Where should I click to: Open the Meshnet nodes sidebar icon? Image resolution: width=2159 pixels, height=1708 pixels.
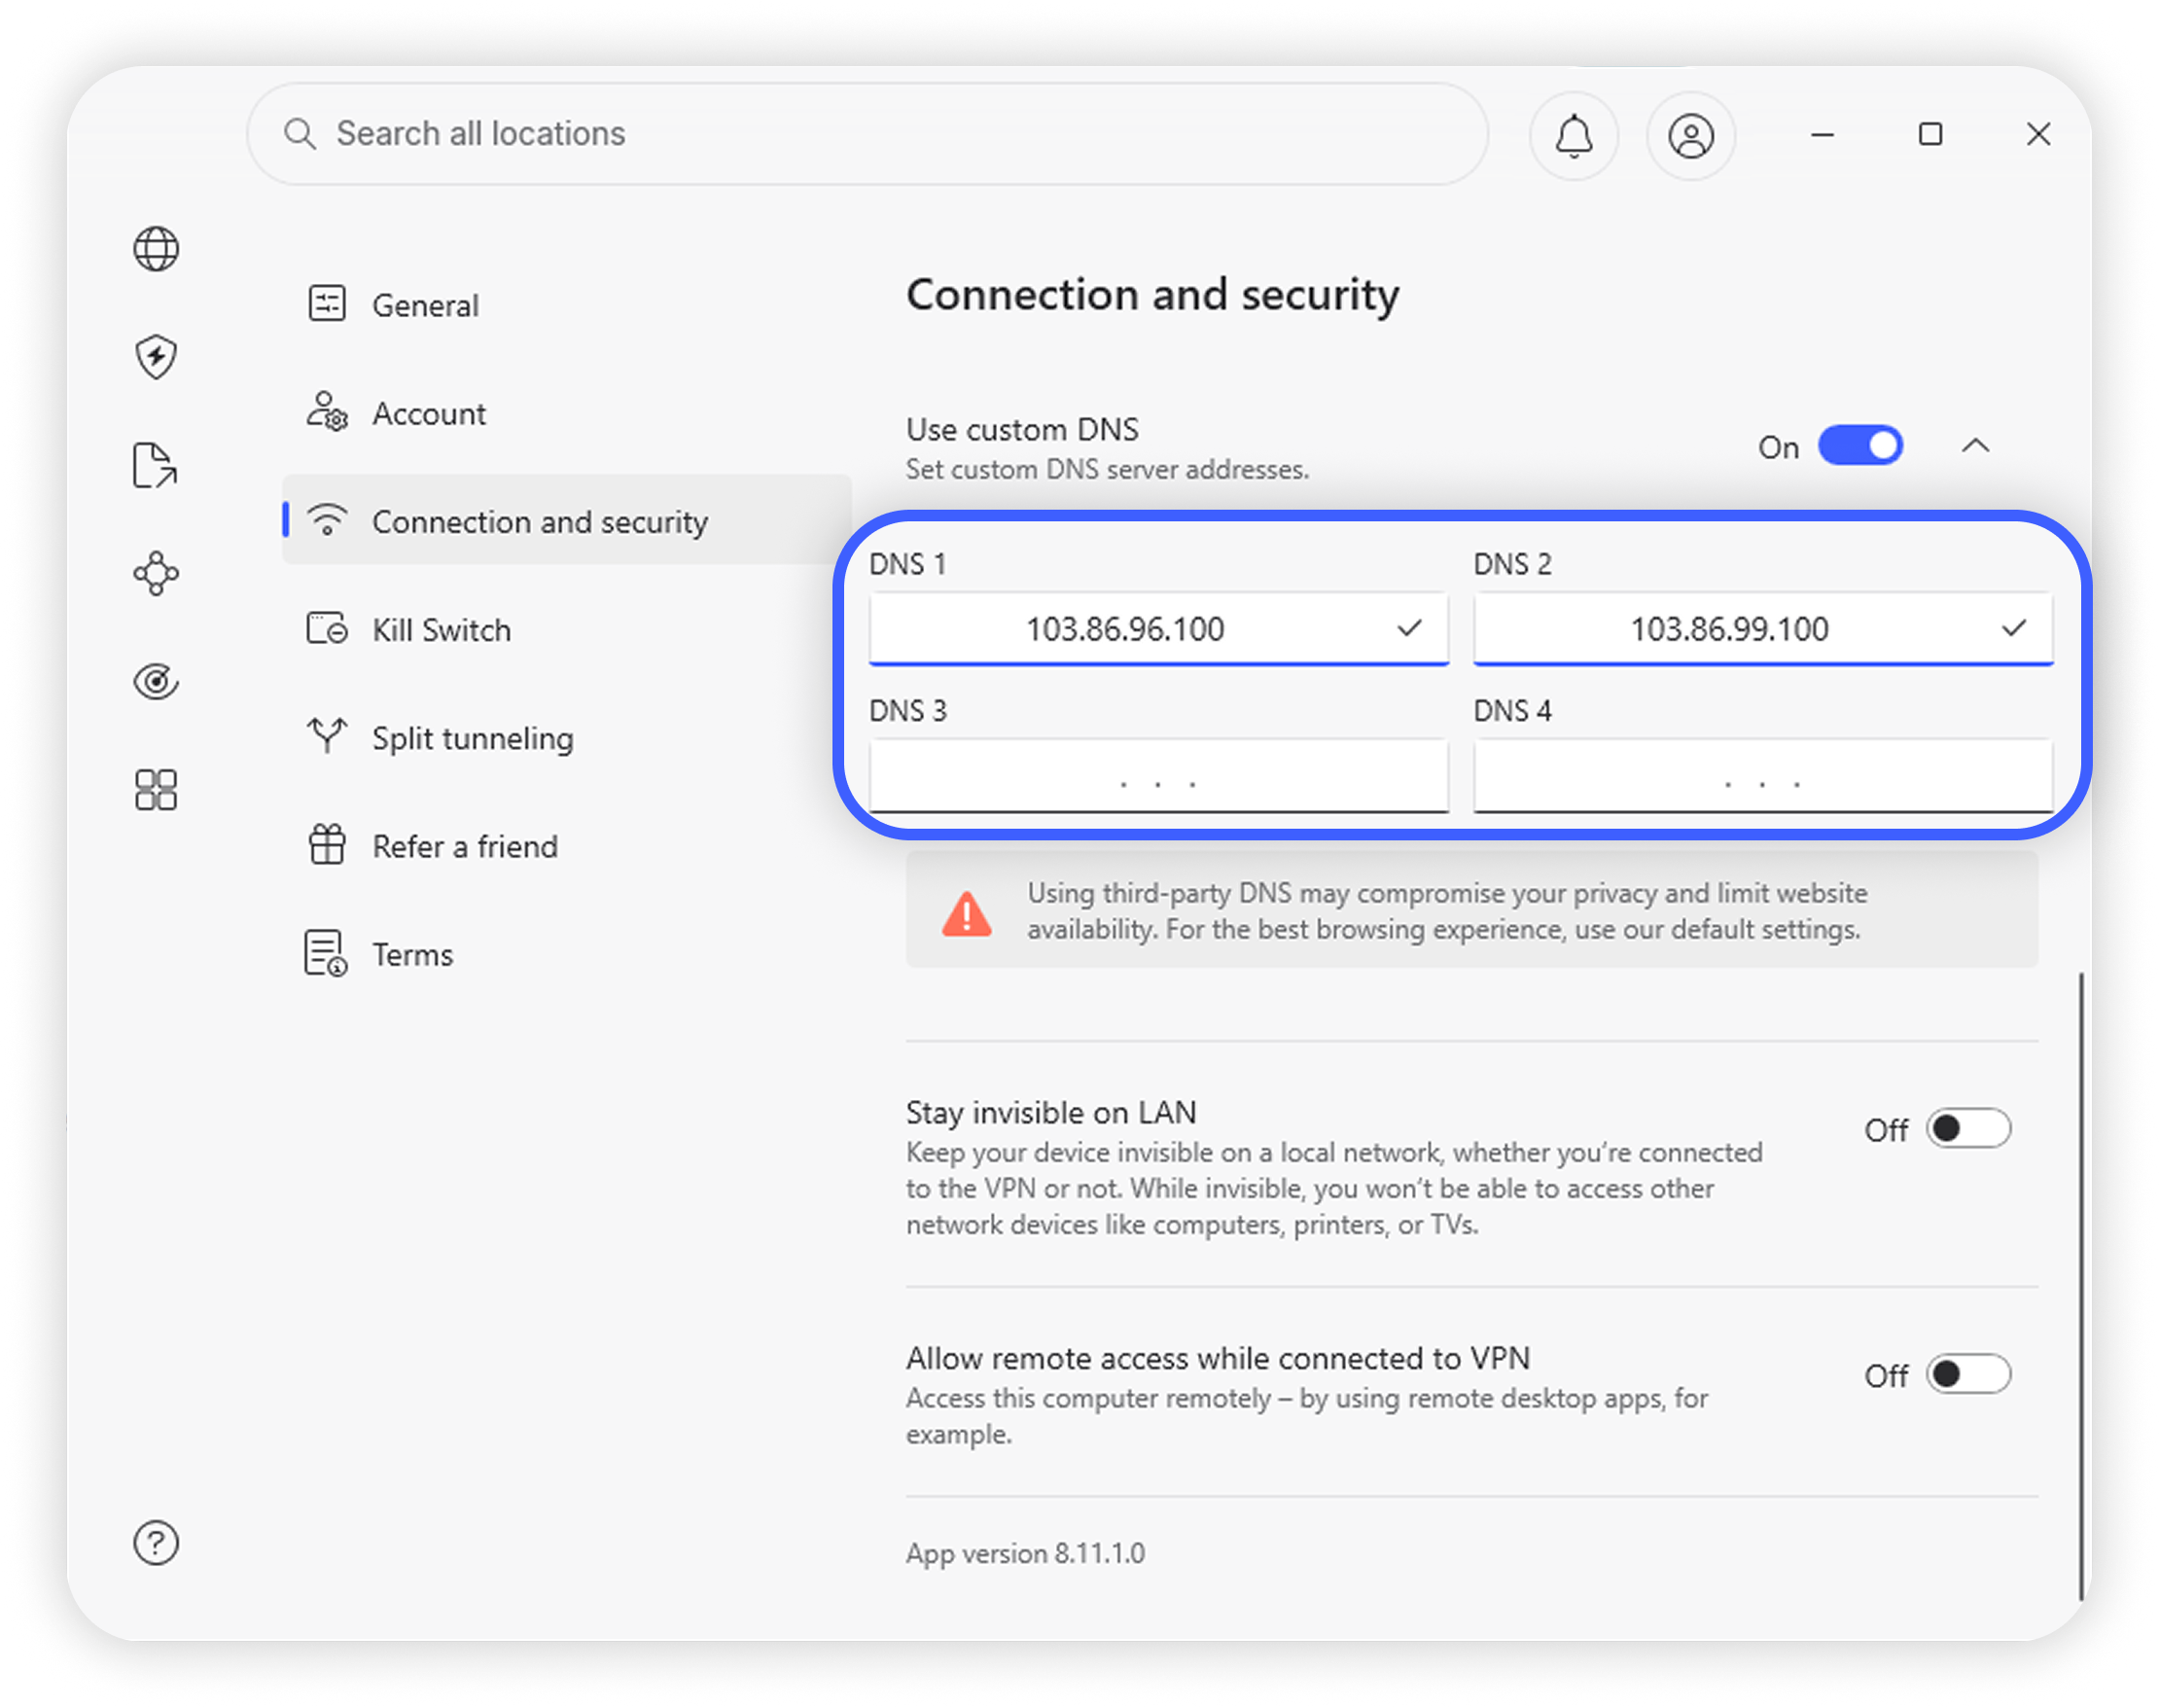point(156,573)
